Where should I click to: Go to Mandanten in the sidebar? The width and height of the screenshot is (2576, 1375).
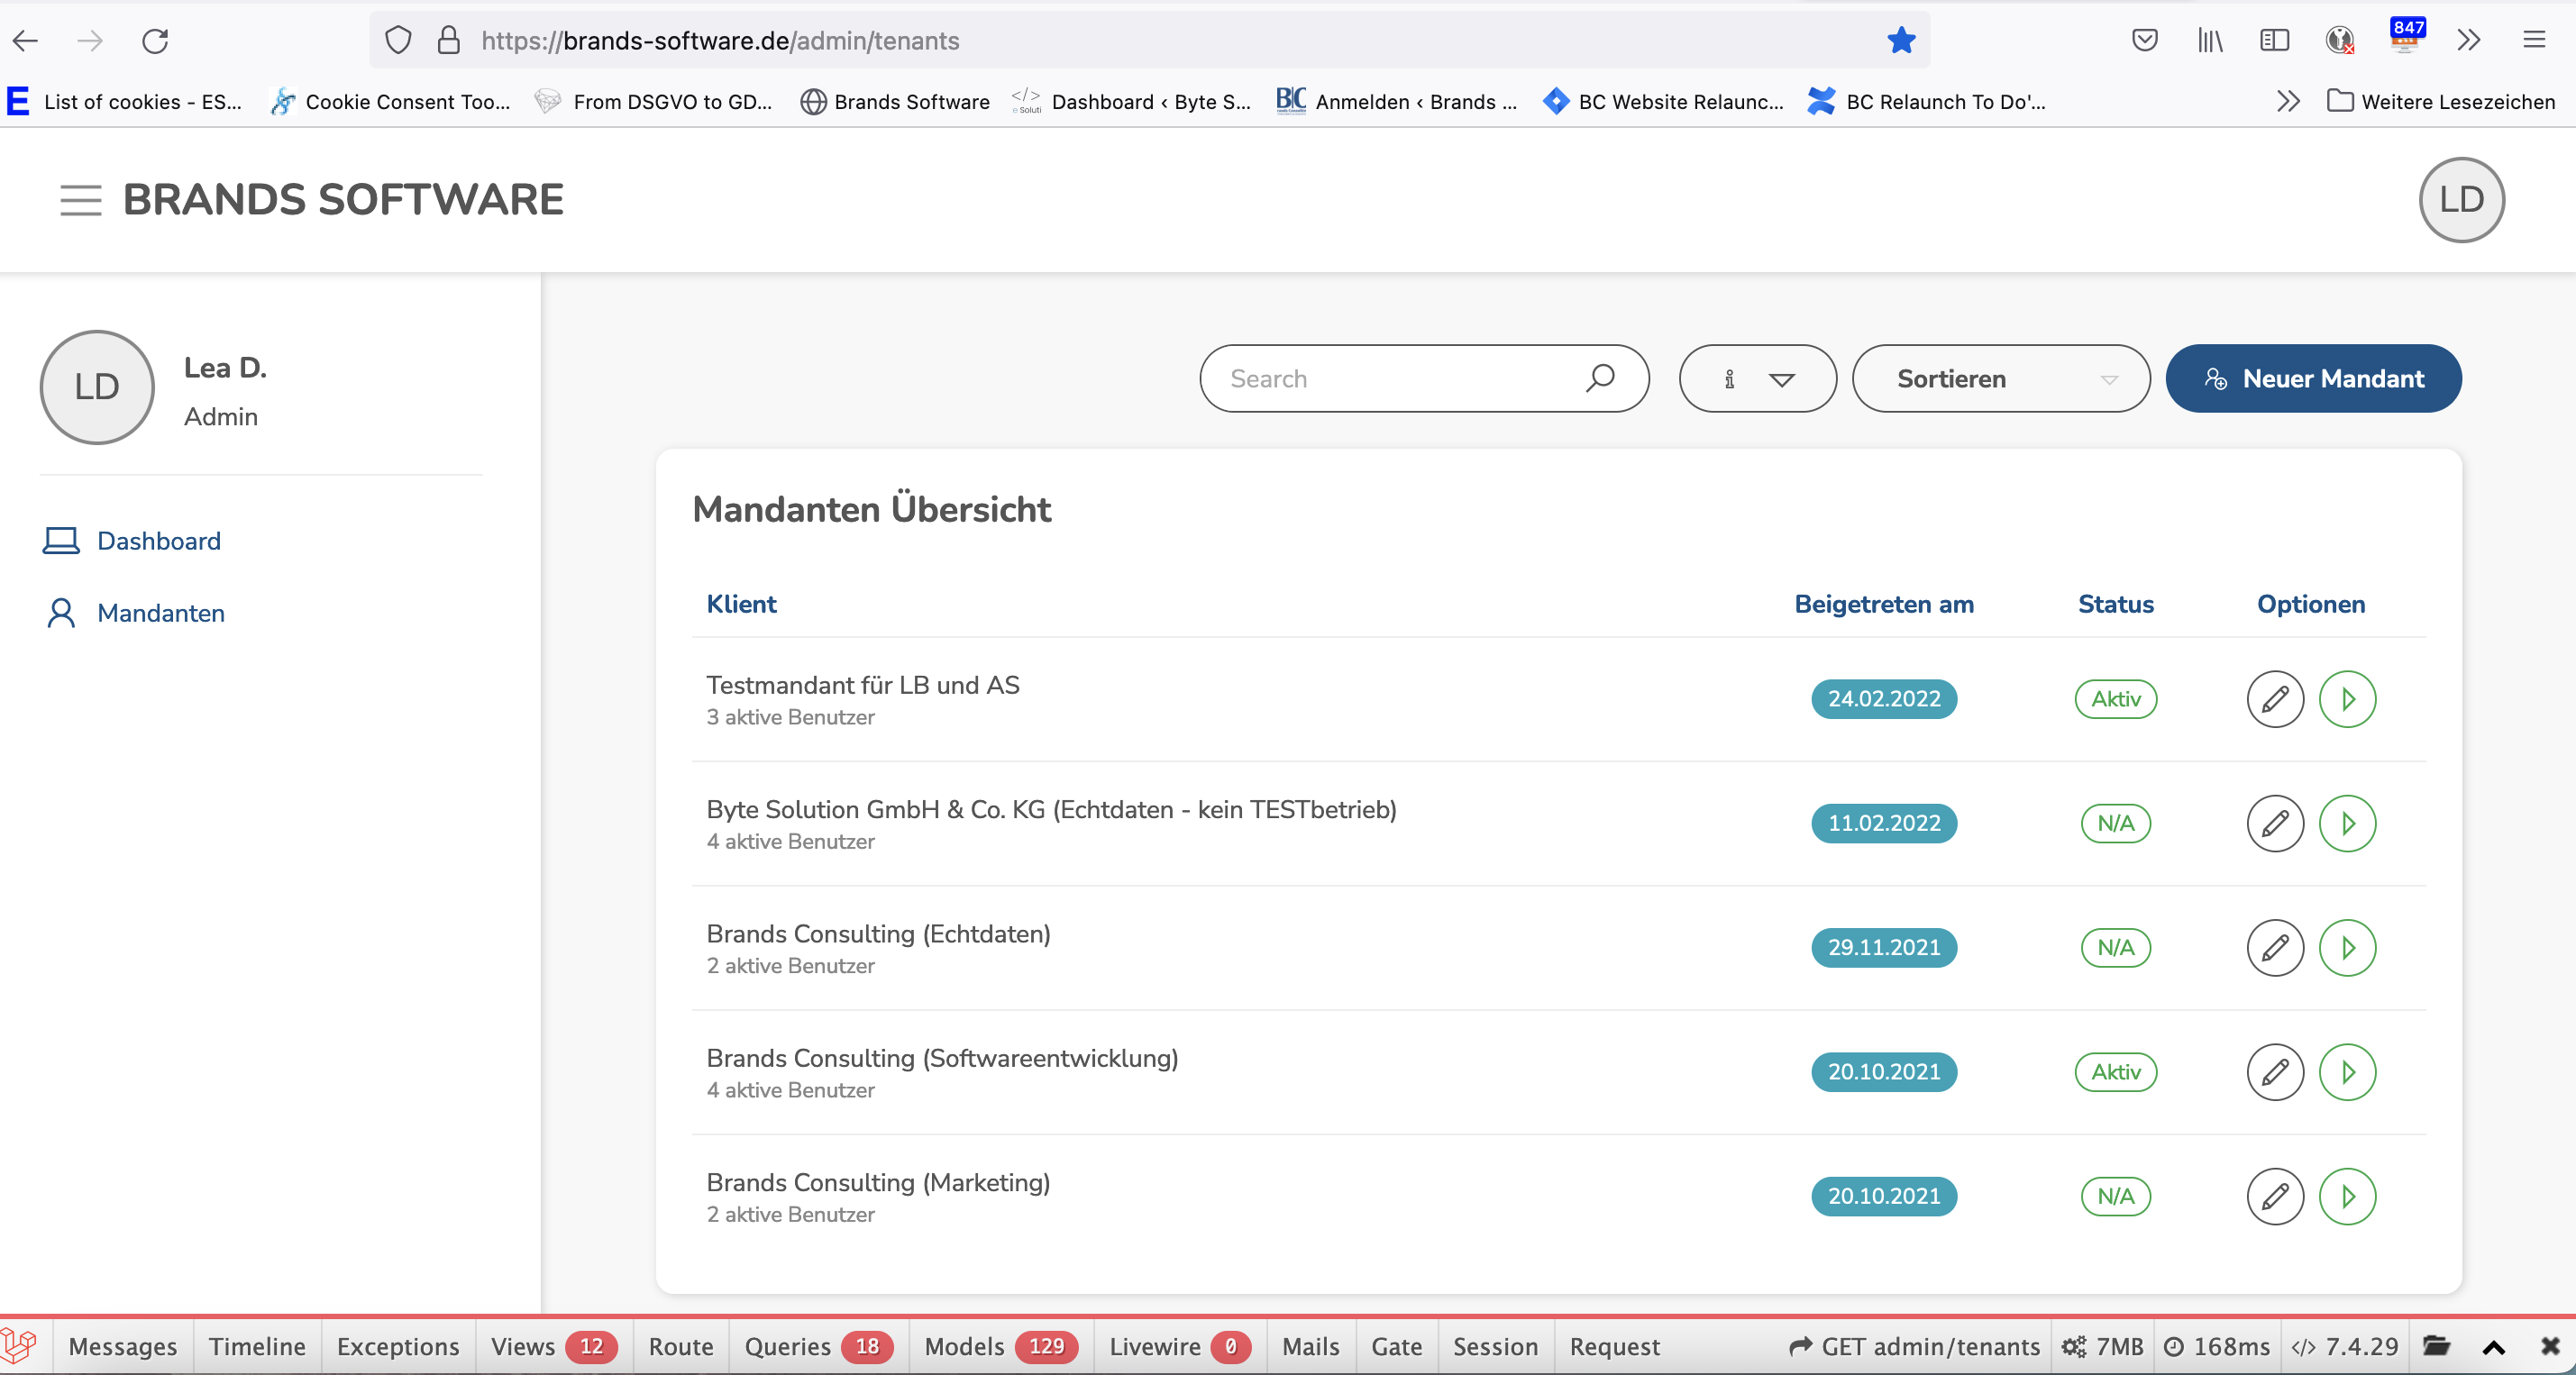click(160, 613)
